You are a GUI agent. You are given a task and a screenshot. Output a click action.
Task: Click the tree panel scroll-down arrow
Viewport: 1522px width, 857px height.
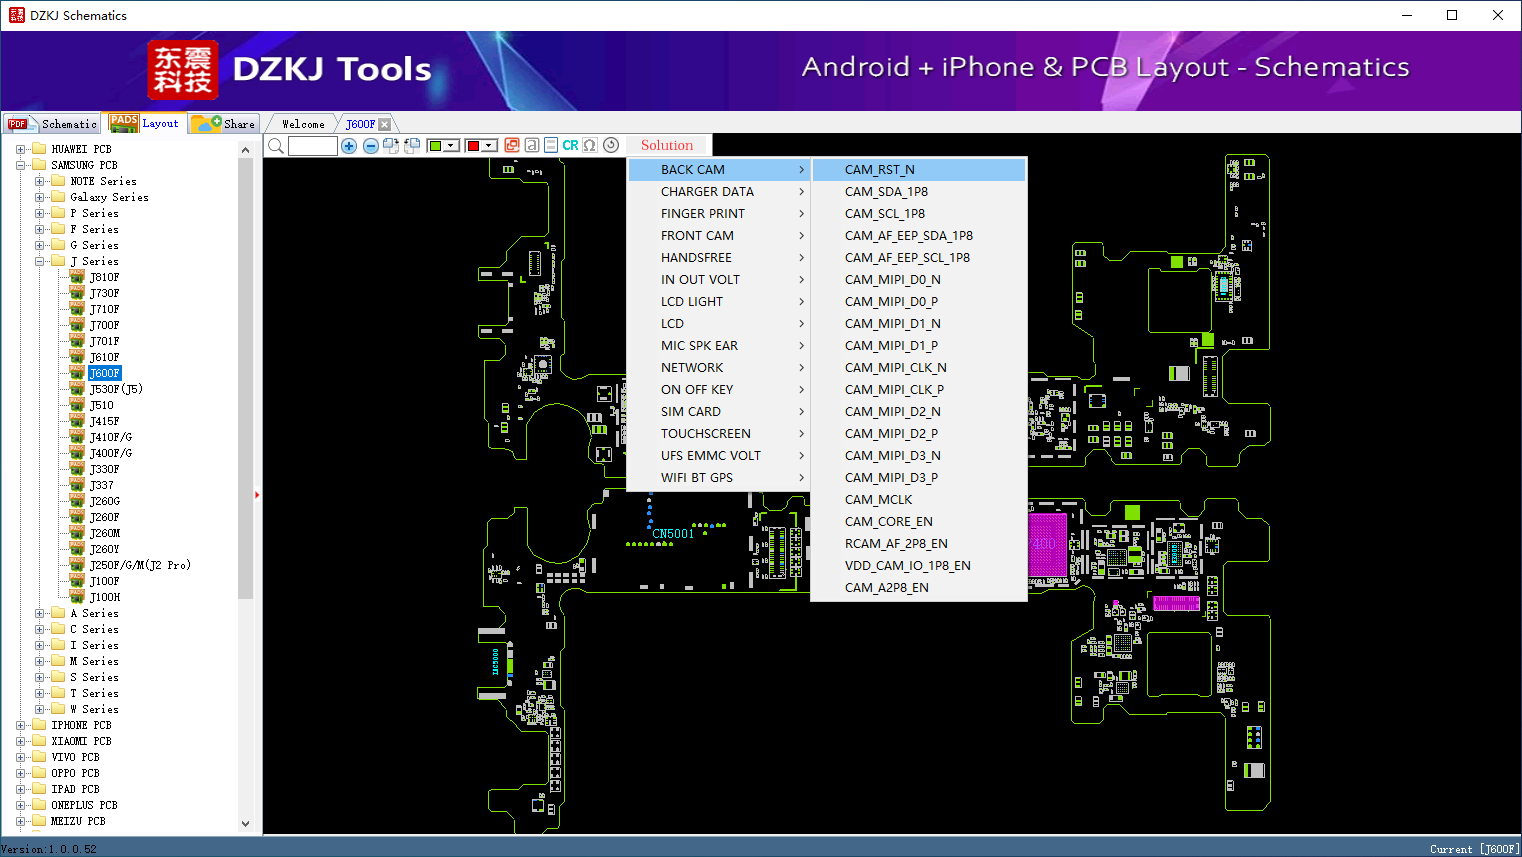click(x=246, y=824)
